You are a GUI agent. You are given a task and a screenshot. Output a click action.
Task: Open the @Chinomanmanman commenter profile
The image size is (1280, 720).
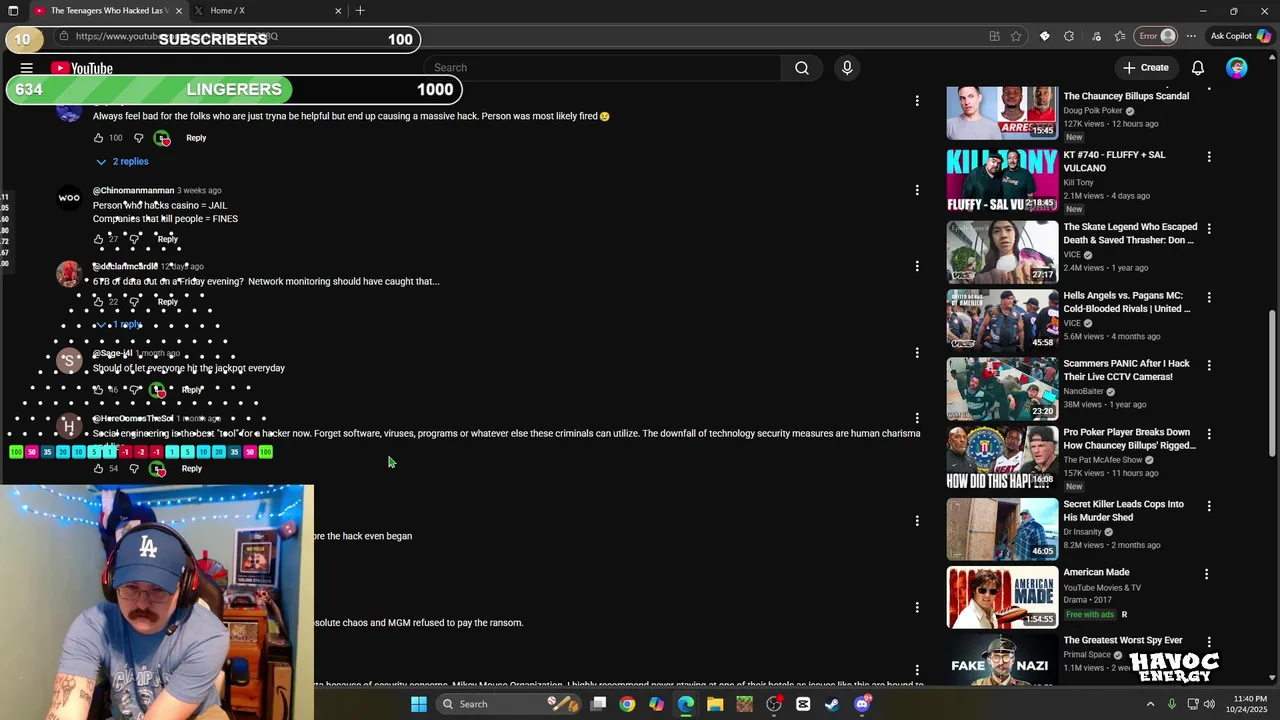133,190
